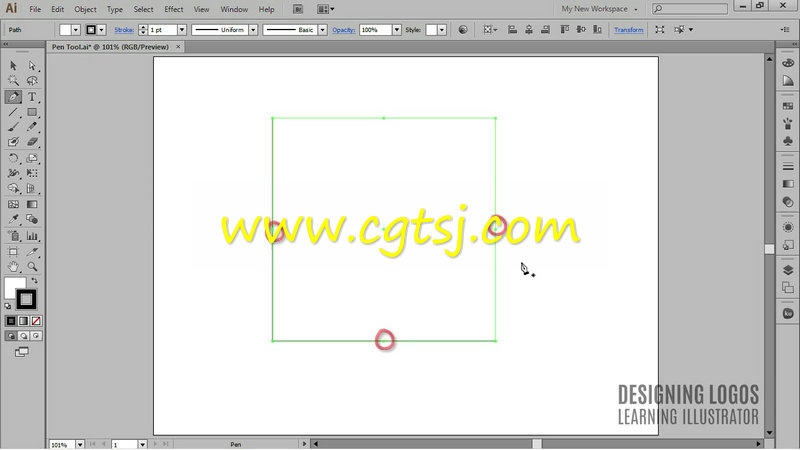Open the stroke weight dropdown

click(182, 30)
